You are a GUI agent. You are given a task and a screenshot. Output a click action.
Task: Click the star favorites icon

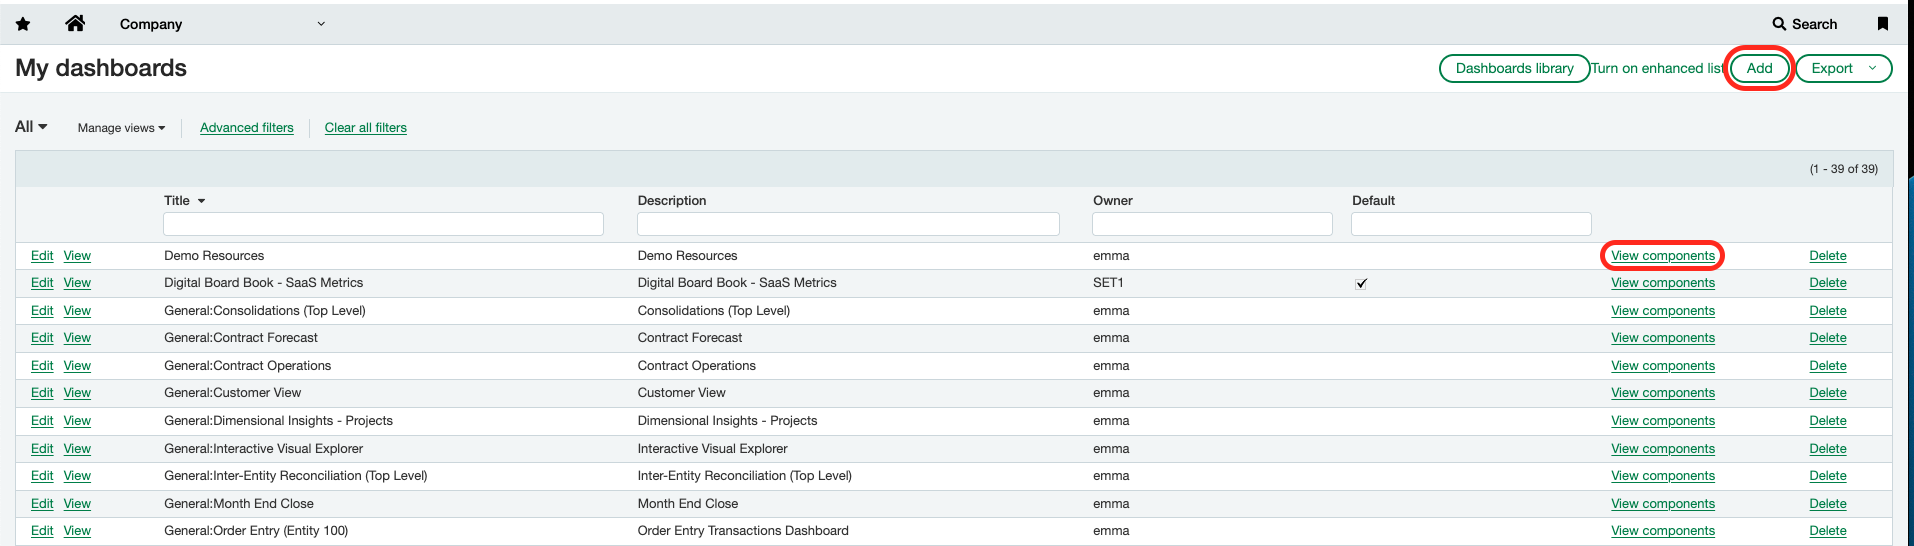(x=23, y=24)
